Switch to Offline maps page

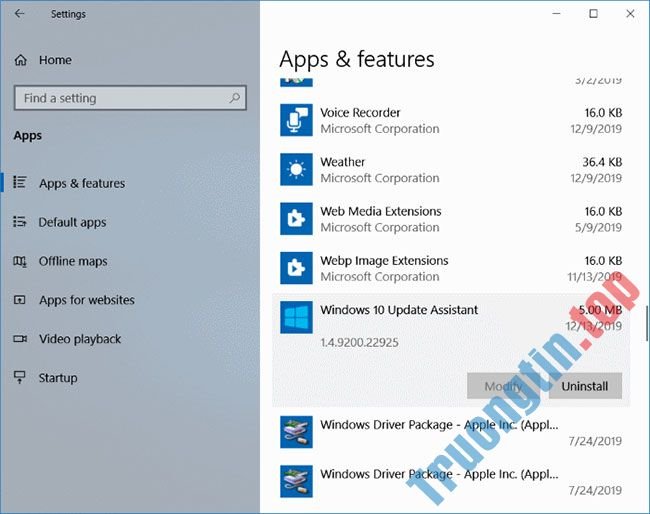coord(73,262)
